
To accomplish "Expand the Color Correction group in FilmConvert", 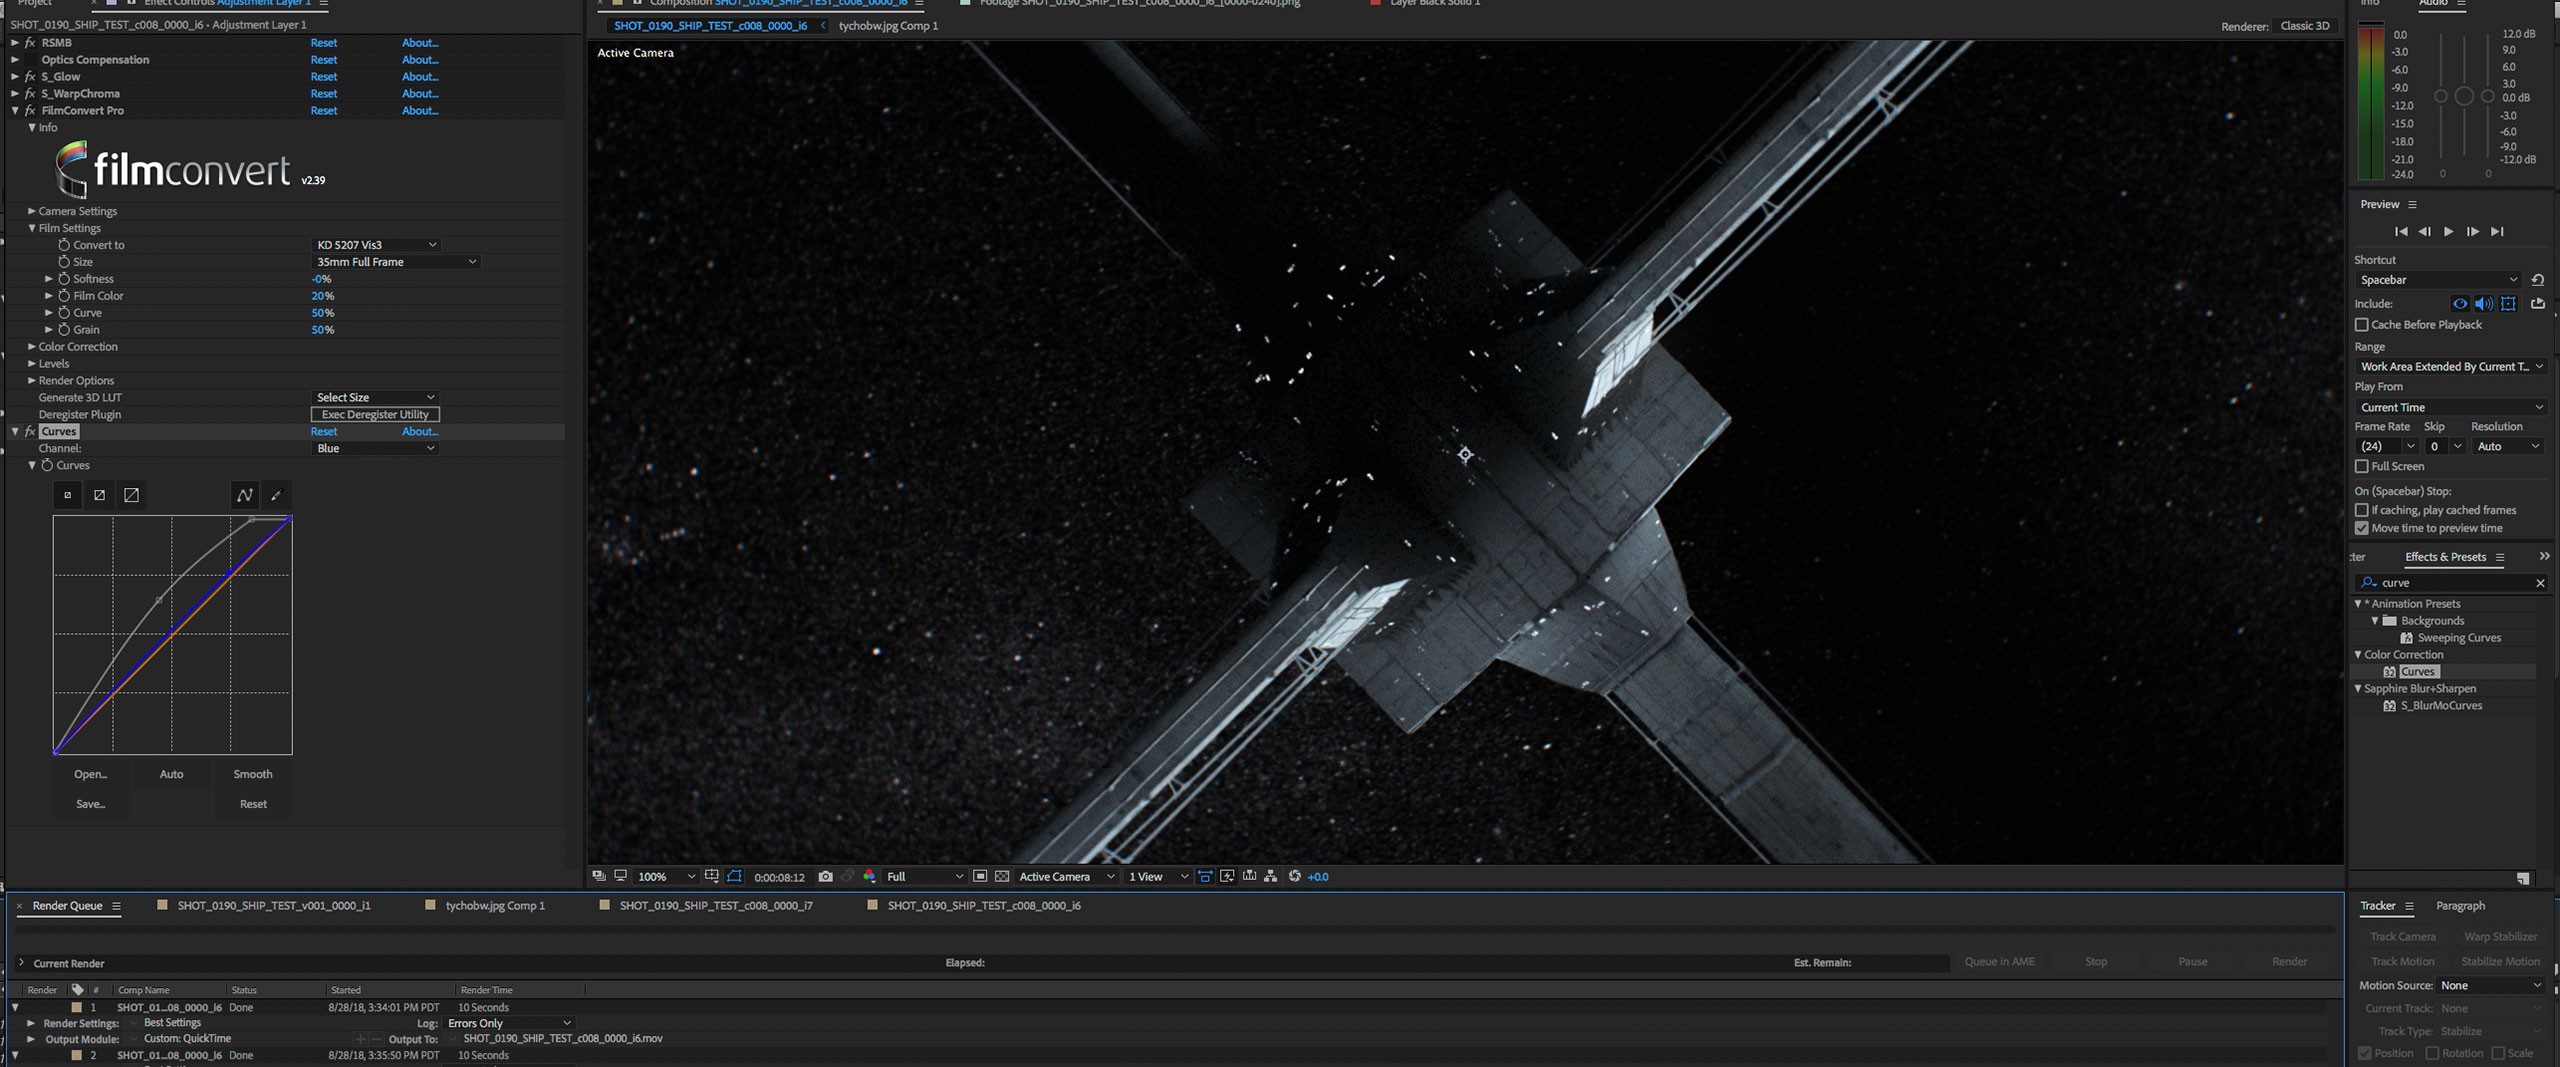I will [x=32, y=347].
